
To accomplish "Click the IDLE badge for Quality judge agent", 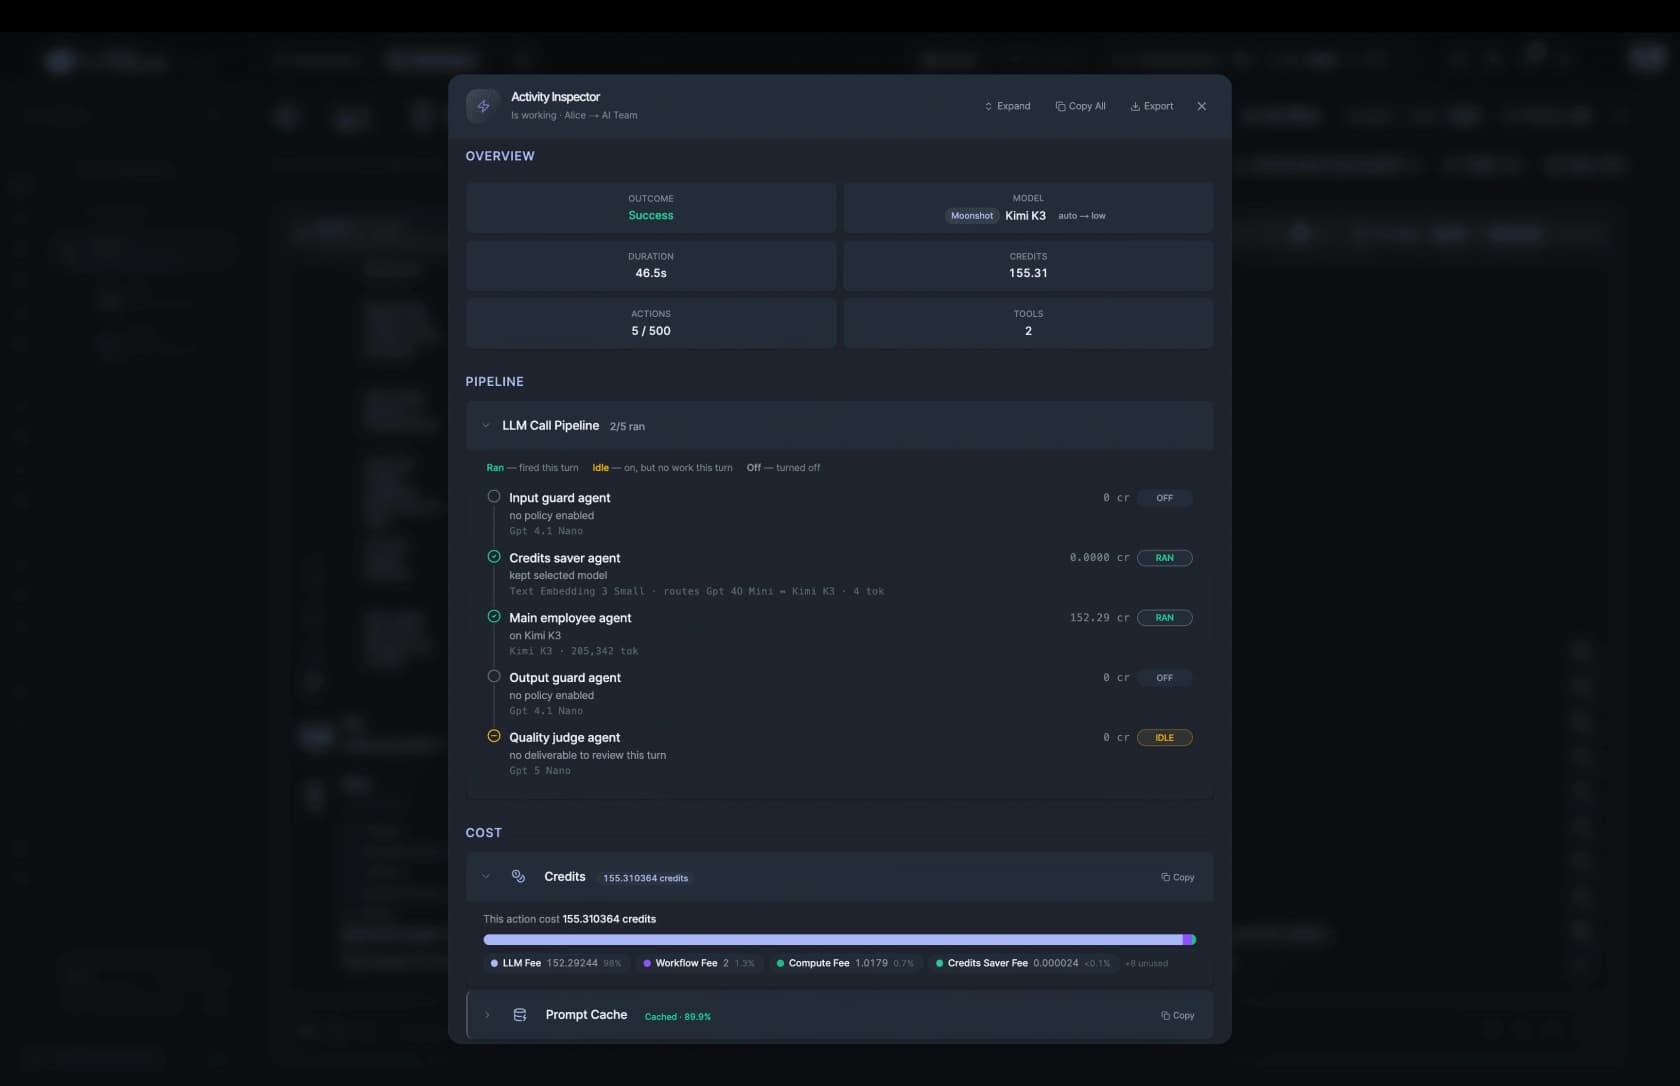I will click(x=1165, y=738).
